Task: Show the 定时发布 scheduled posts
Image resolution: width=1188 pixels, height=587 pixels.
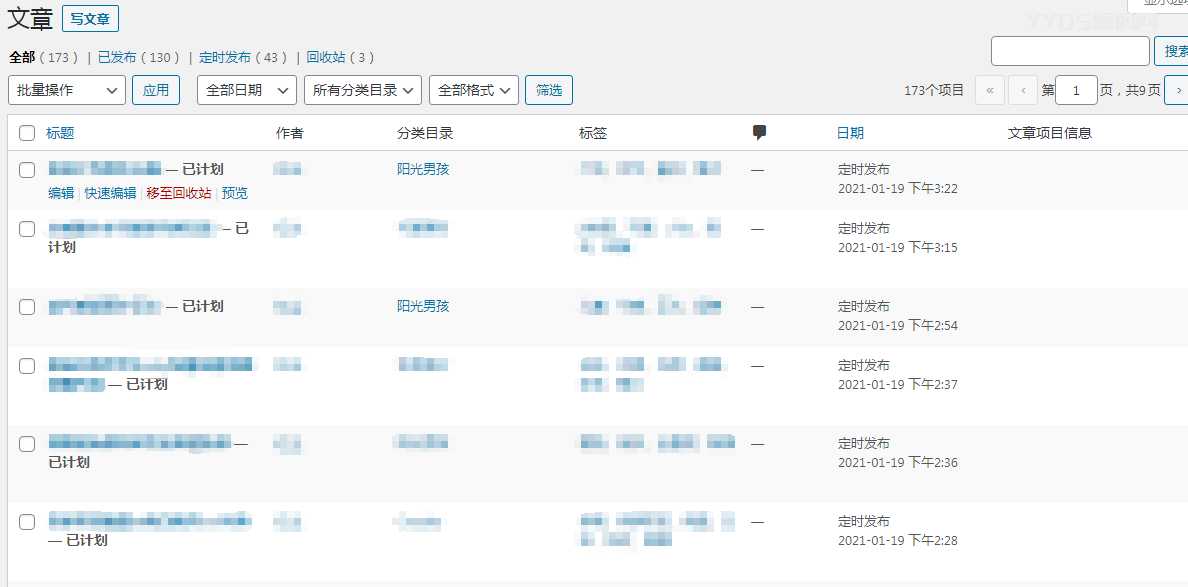Action: click(x=225, y=57)
